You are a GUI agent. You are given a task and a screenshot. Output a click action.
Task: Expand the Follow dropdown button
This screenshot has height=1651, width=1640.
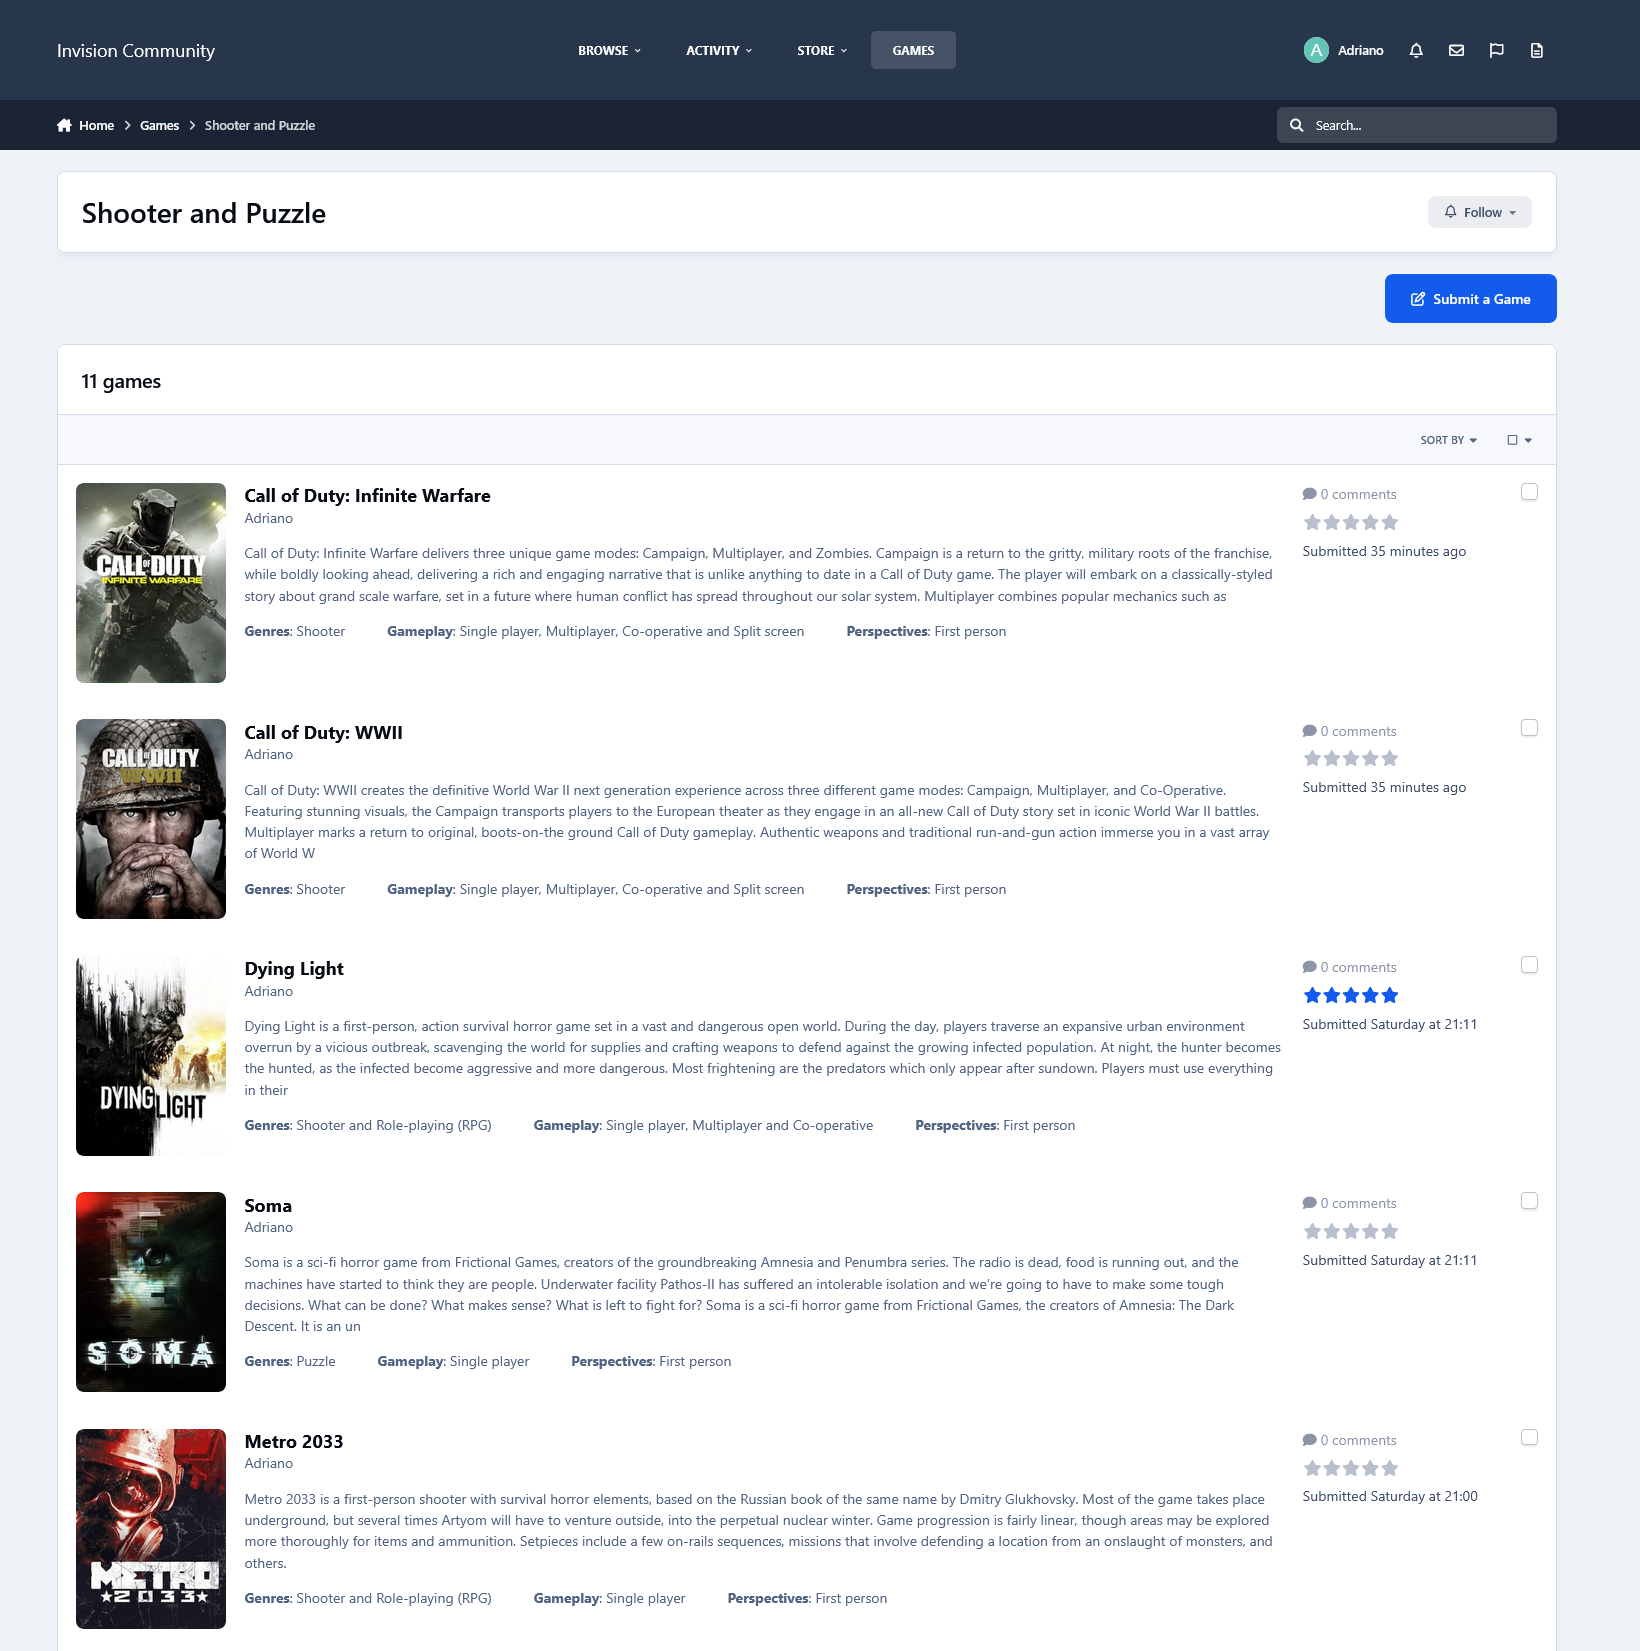[x=1479, y=212]
